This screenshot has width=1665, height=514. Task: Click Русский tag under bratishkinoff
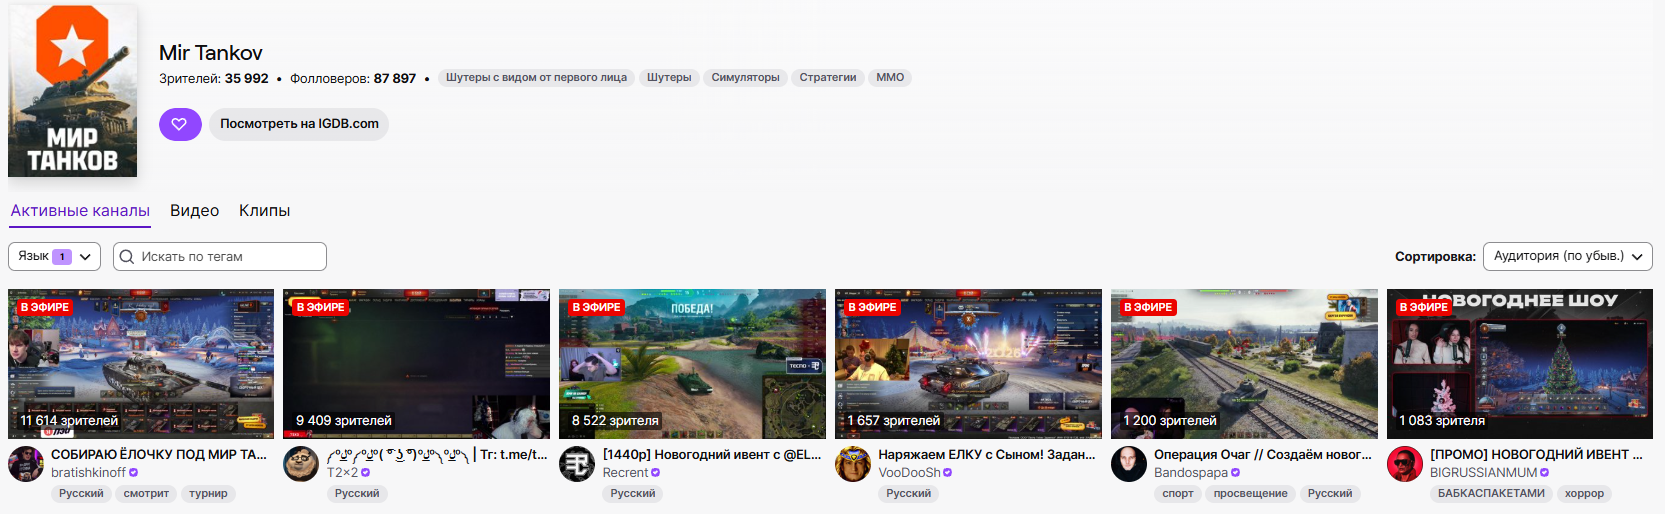click(x=81, y=493)
